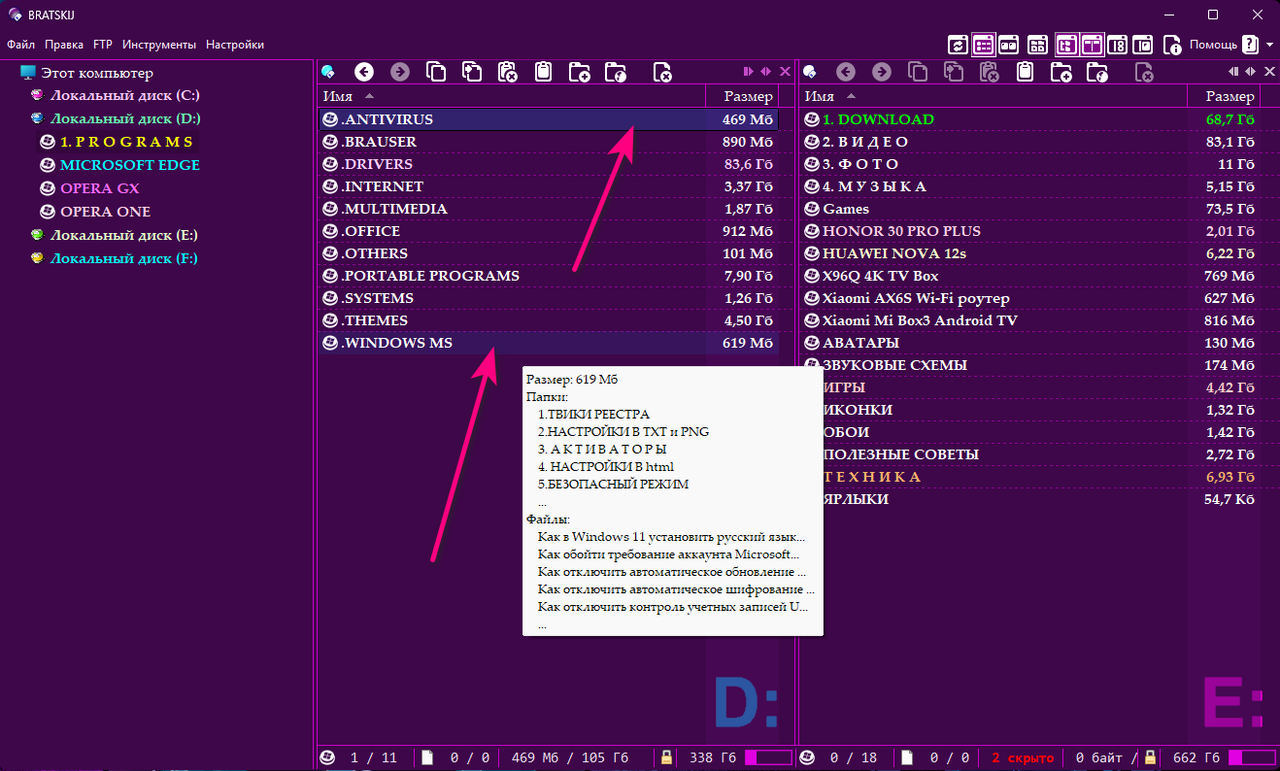Viewport: 1280px width, 771px height.
Task: Toggle the two-tile thumbnails view mode
Action: pyautogui.click(x=1010, y=44)
